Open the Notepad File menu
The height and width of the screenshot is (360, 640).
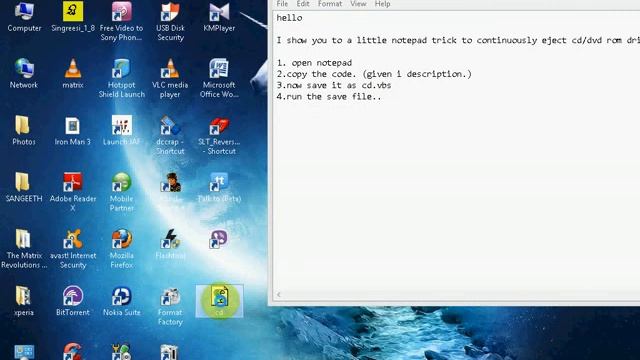[x=282, y=4]
